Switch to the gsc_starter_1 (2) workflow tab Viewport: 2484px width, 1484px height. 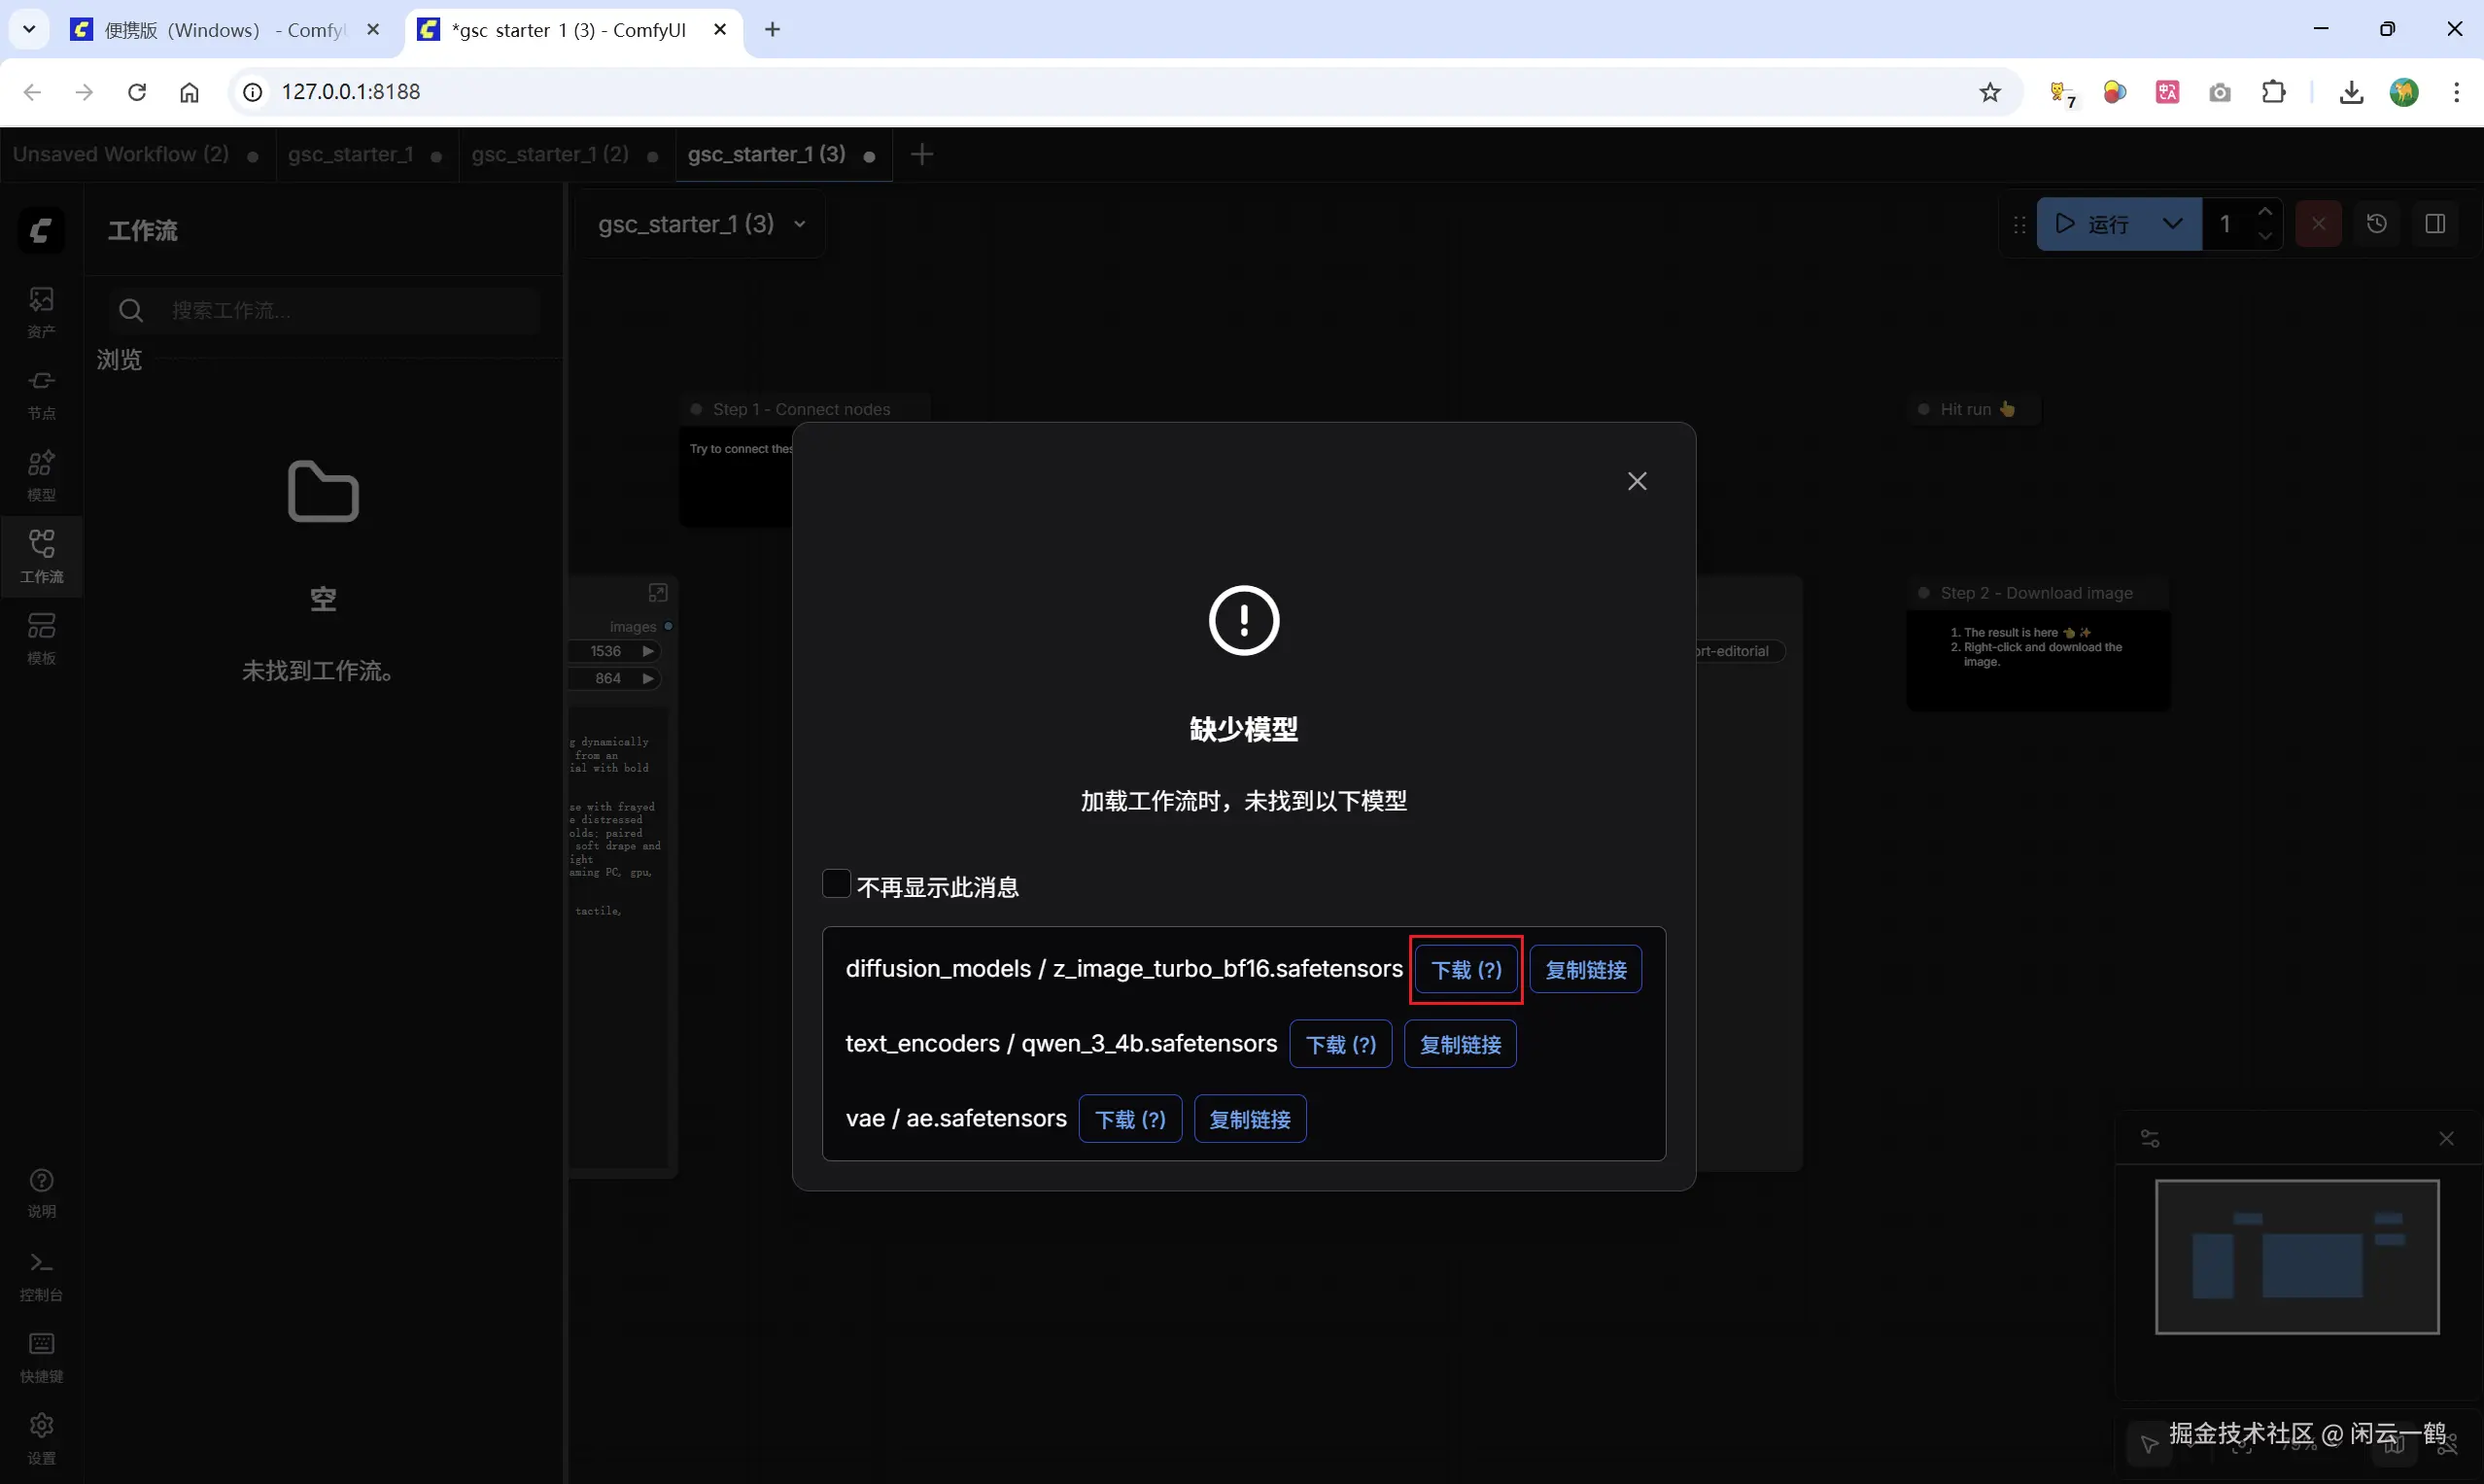pyautogui.click(x=550, y=154)
